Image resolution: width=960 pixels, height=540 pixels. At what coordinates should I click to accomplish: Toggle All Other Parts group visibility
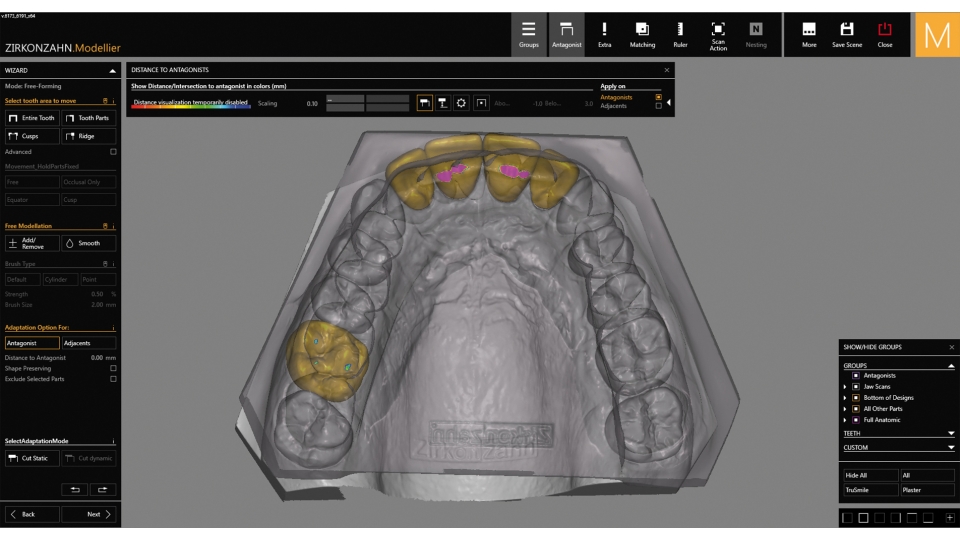(856, 408)
